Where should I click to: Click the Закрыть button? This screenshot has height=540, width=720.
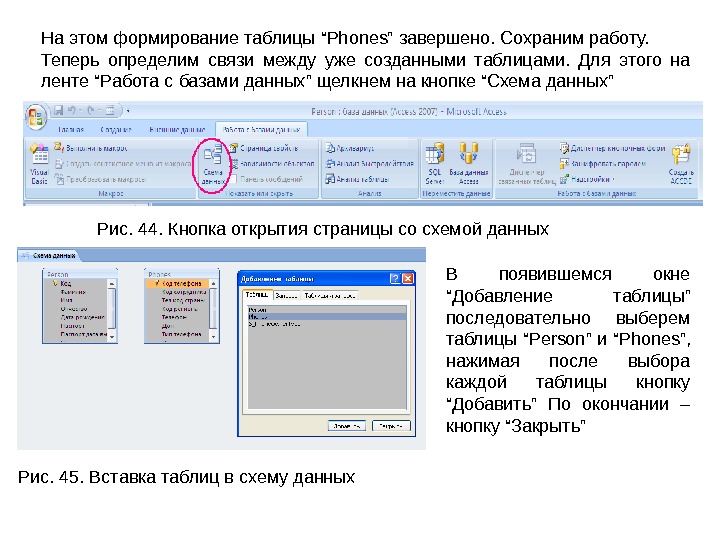tap(391, 426)
